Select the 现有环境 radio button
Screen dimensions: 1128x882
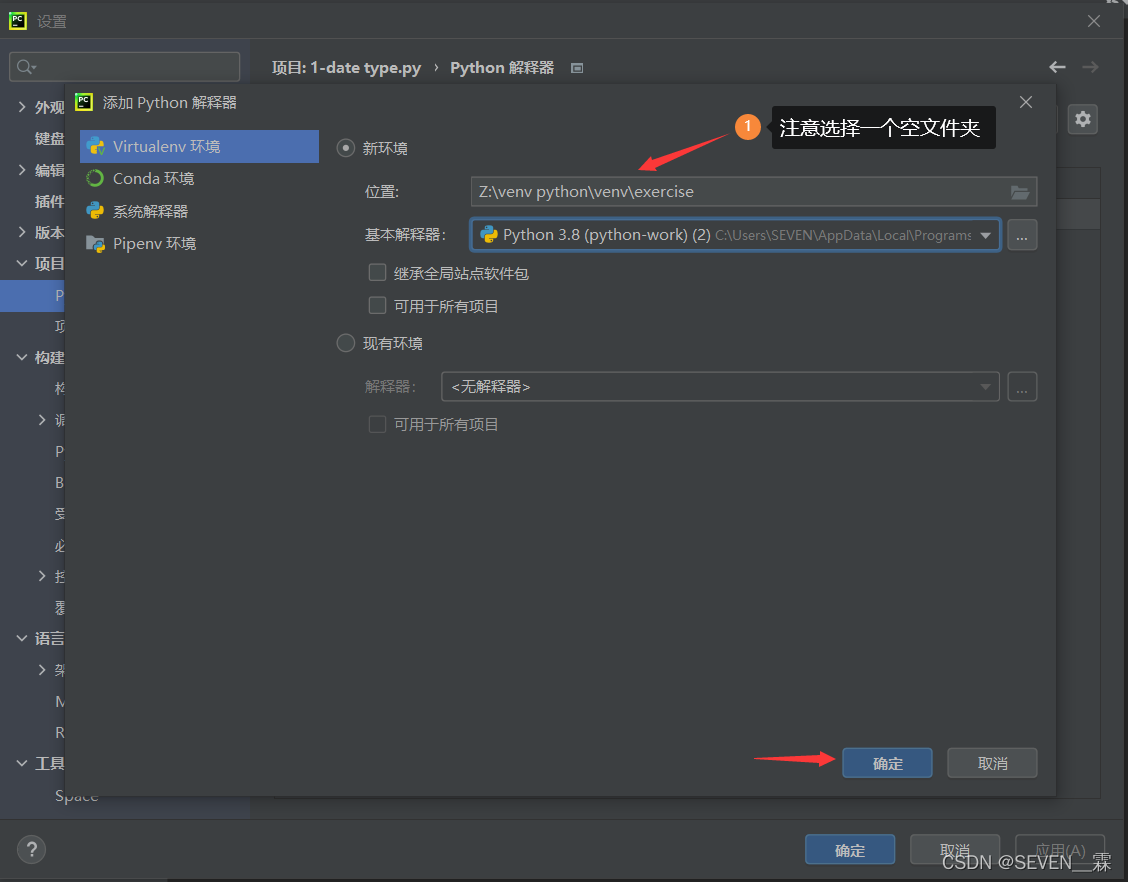click(346, 343)
